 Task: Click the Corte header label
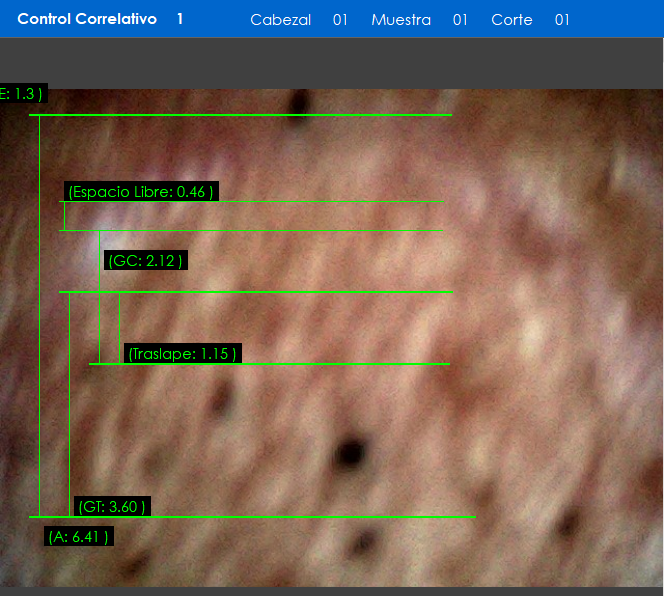pos(512,20)
